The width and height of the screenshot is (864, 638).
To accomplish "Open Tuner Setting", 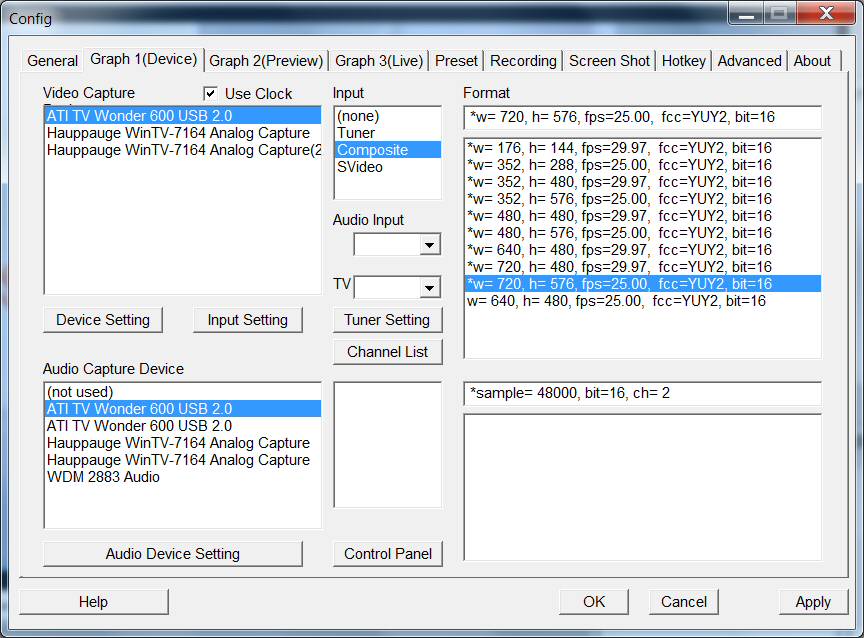I will tap(387, 320).
